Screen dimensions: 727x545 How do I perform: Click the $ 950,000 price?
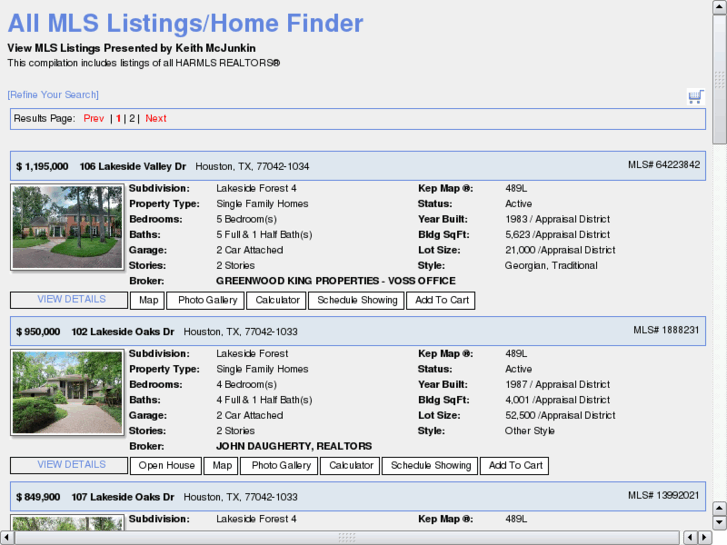tap(38, 332)
